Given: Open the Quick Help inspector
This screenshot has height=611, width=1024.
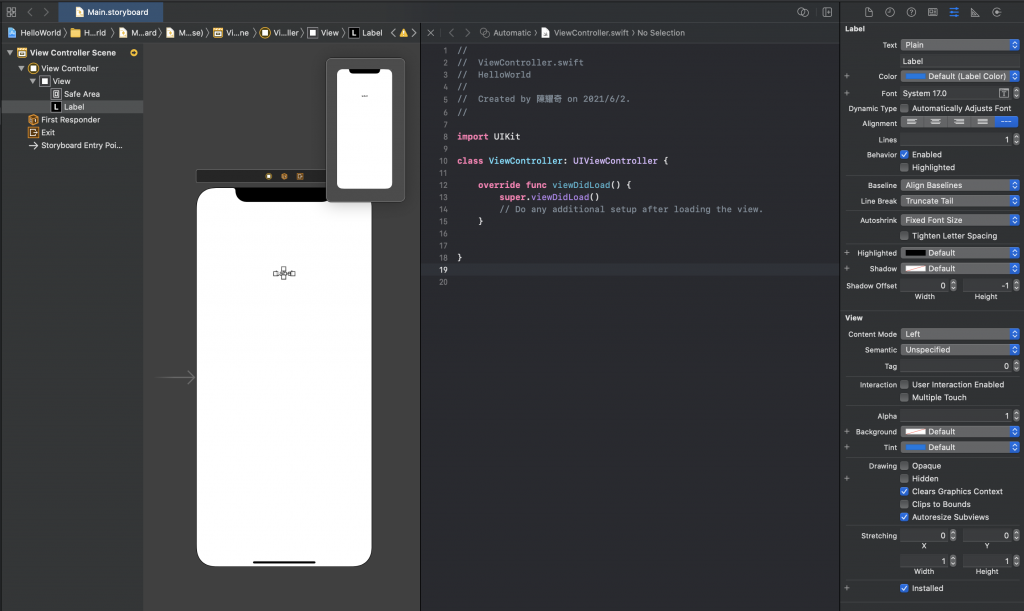Looking at the screenshot, I should 911,12.
